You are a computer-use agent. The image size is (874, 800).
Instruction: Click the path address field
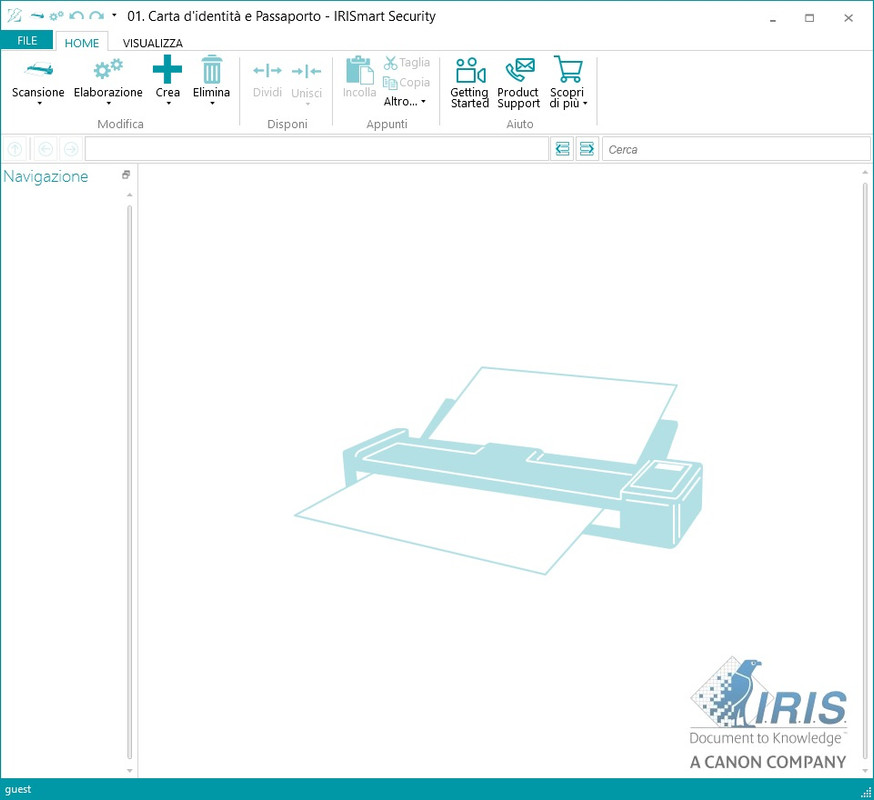(x=317, y=149)
